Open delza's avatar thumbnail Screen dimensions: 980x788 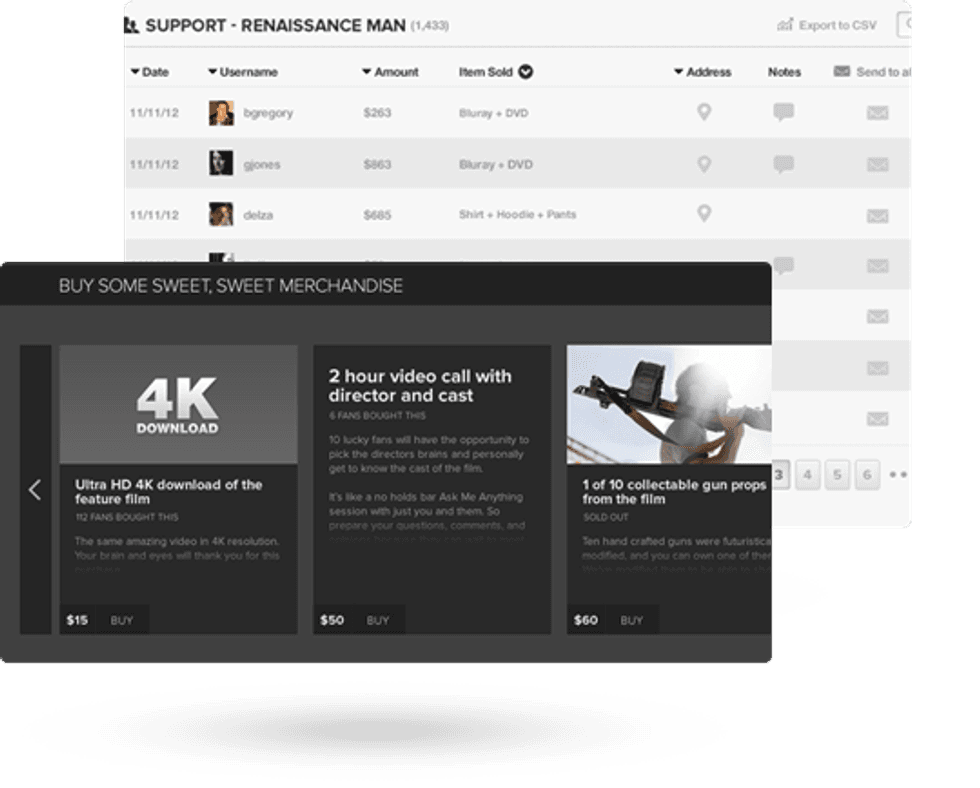[221, 214]
